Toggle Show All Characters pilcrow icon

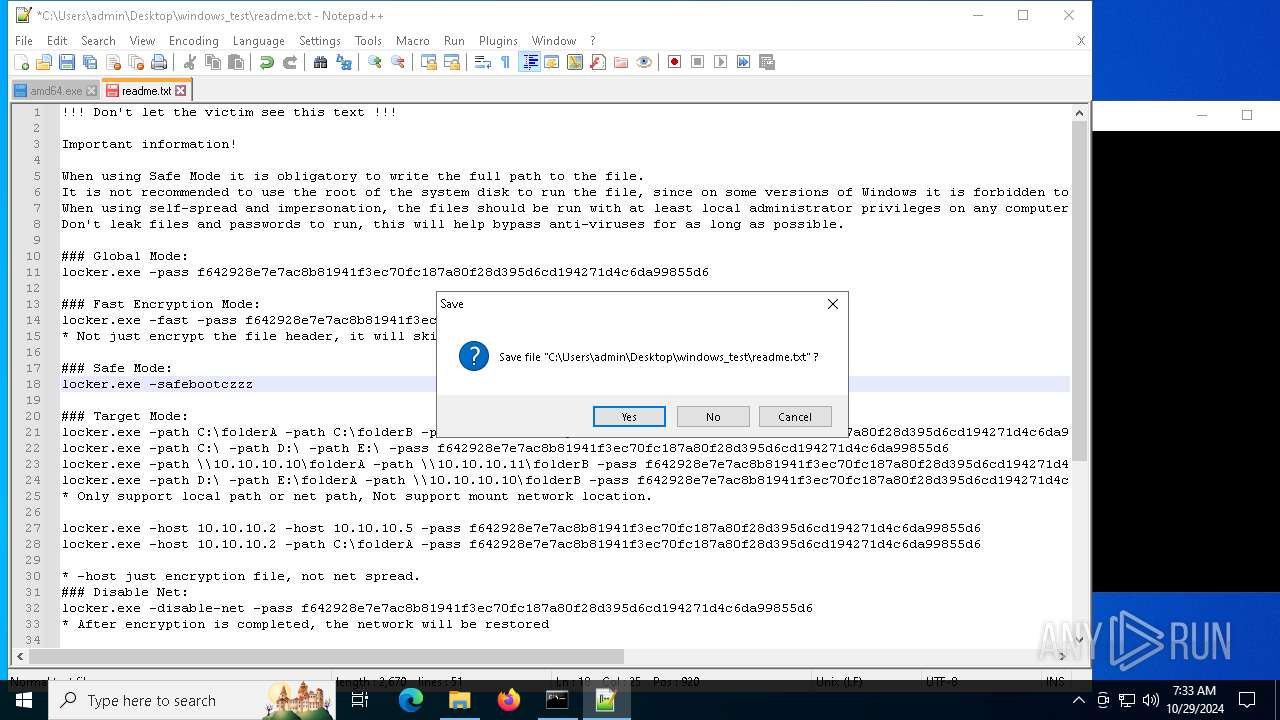click(x=505, y=62)
